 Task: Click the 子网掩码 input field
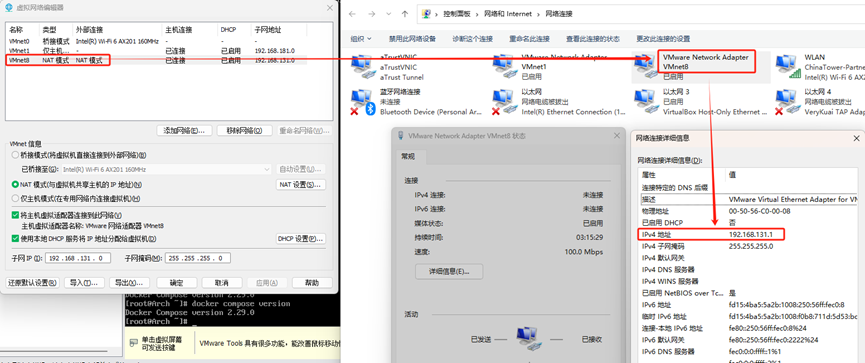[x=197, y=258]
